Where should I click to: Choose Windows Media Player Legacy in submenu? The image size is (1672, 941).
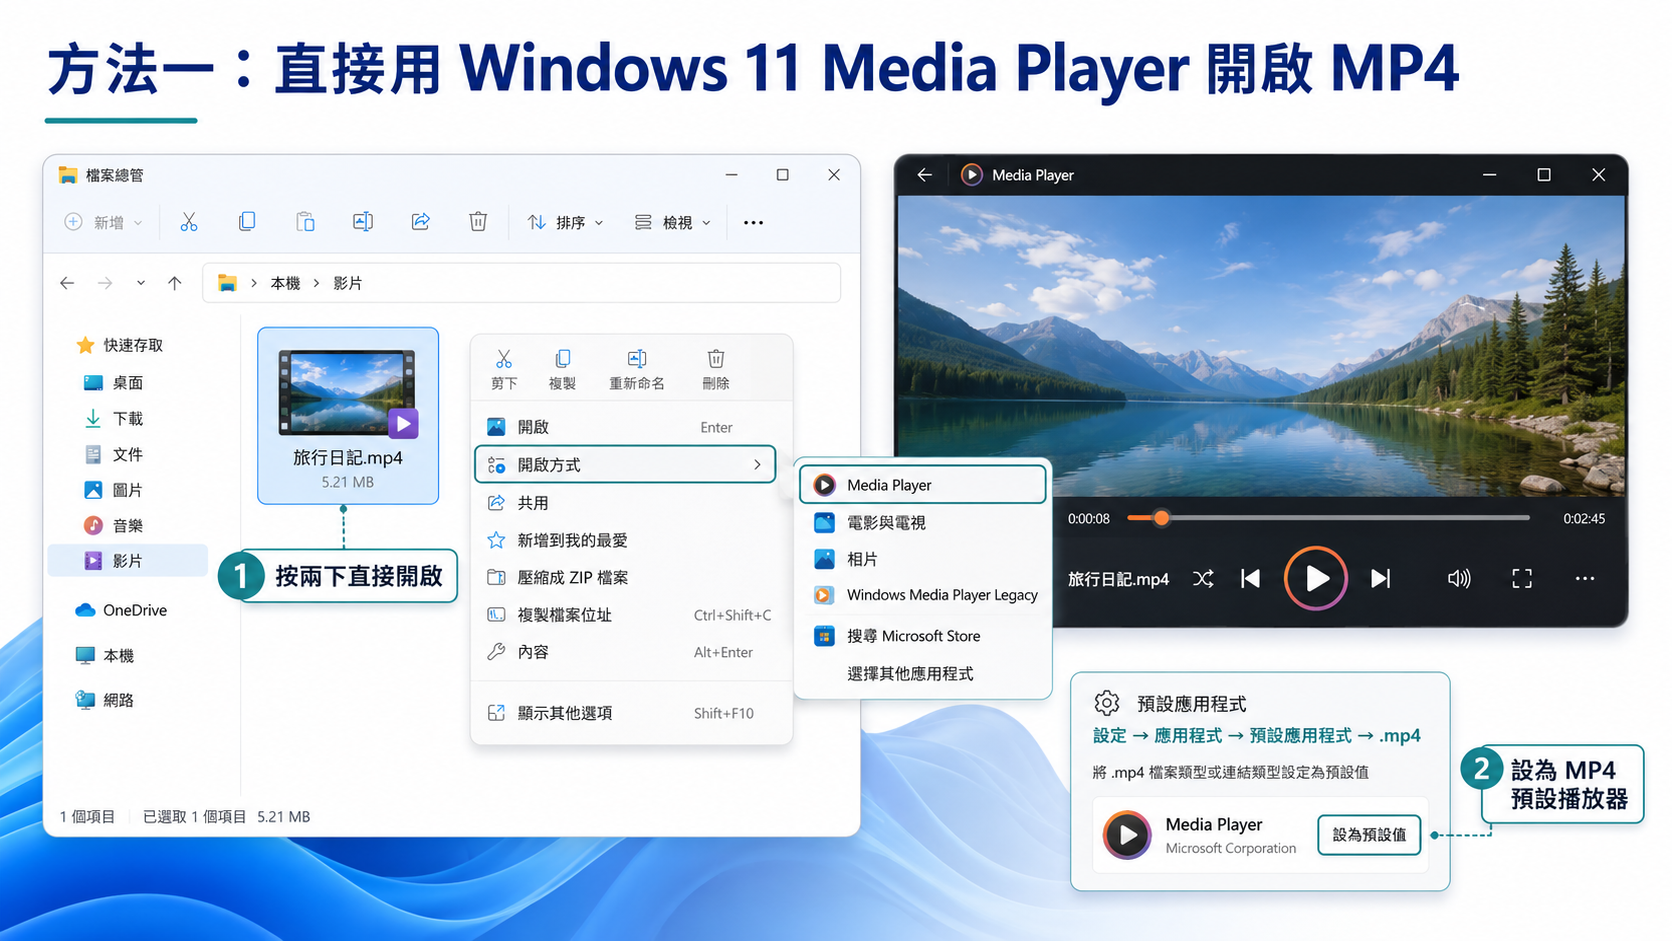[922, 595]
